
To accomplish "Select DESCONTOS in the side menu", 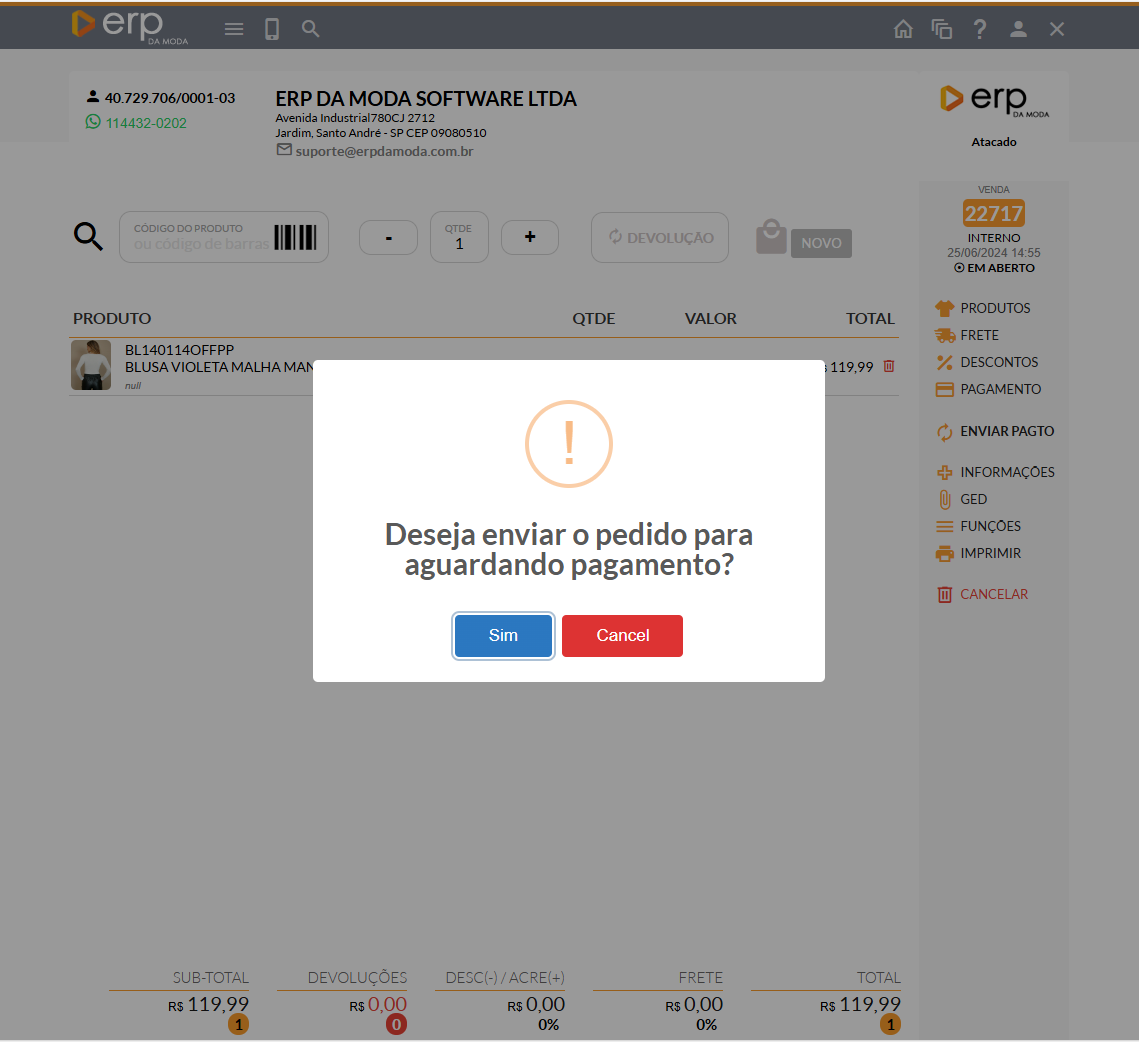I will coord(998,362).
